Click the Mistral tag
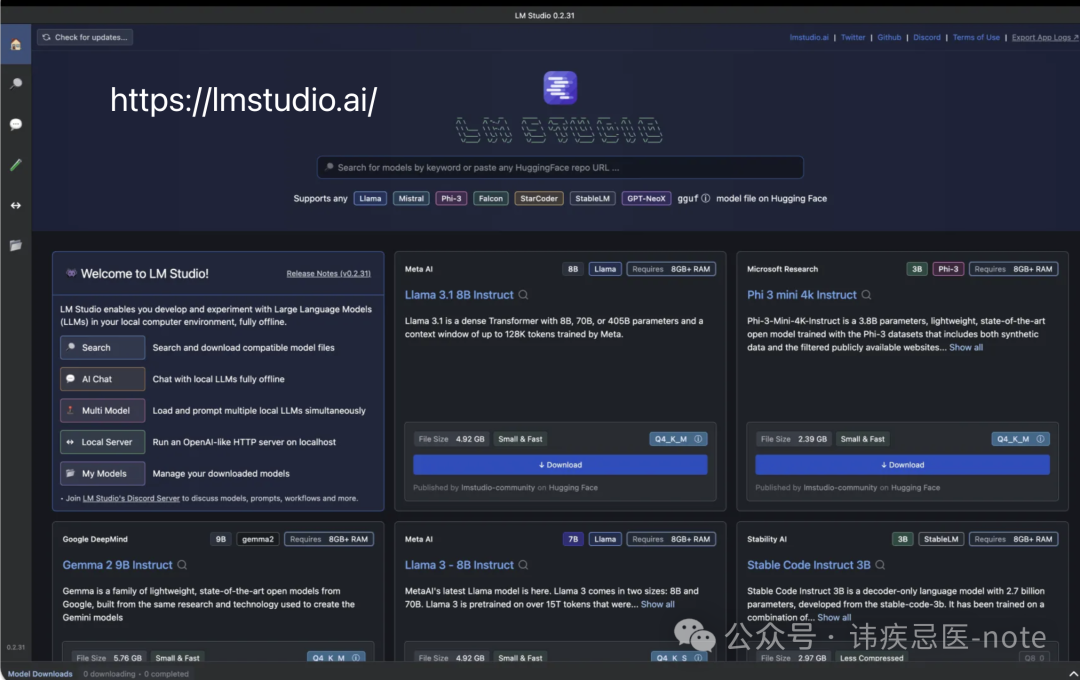Viewport: 1080px width, 680px height. coord(411,198)
